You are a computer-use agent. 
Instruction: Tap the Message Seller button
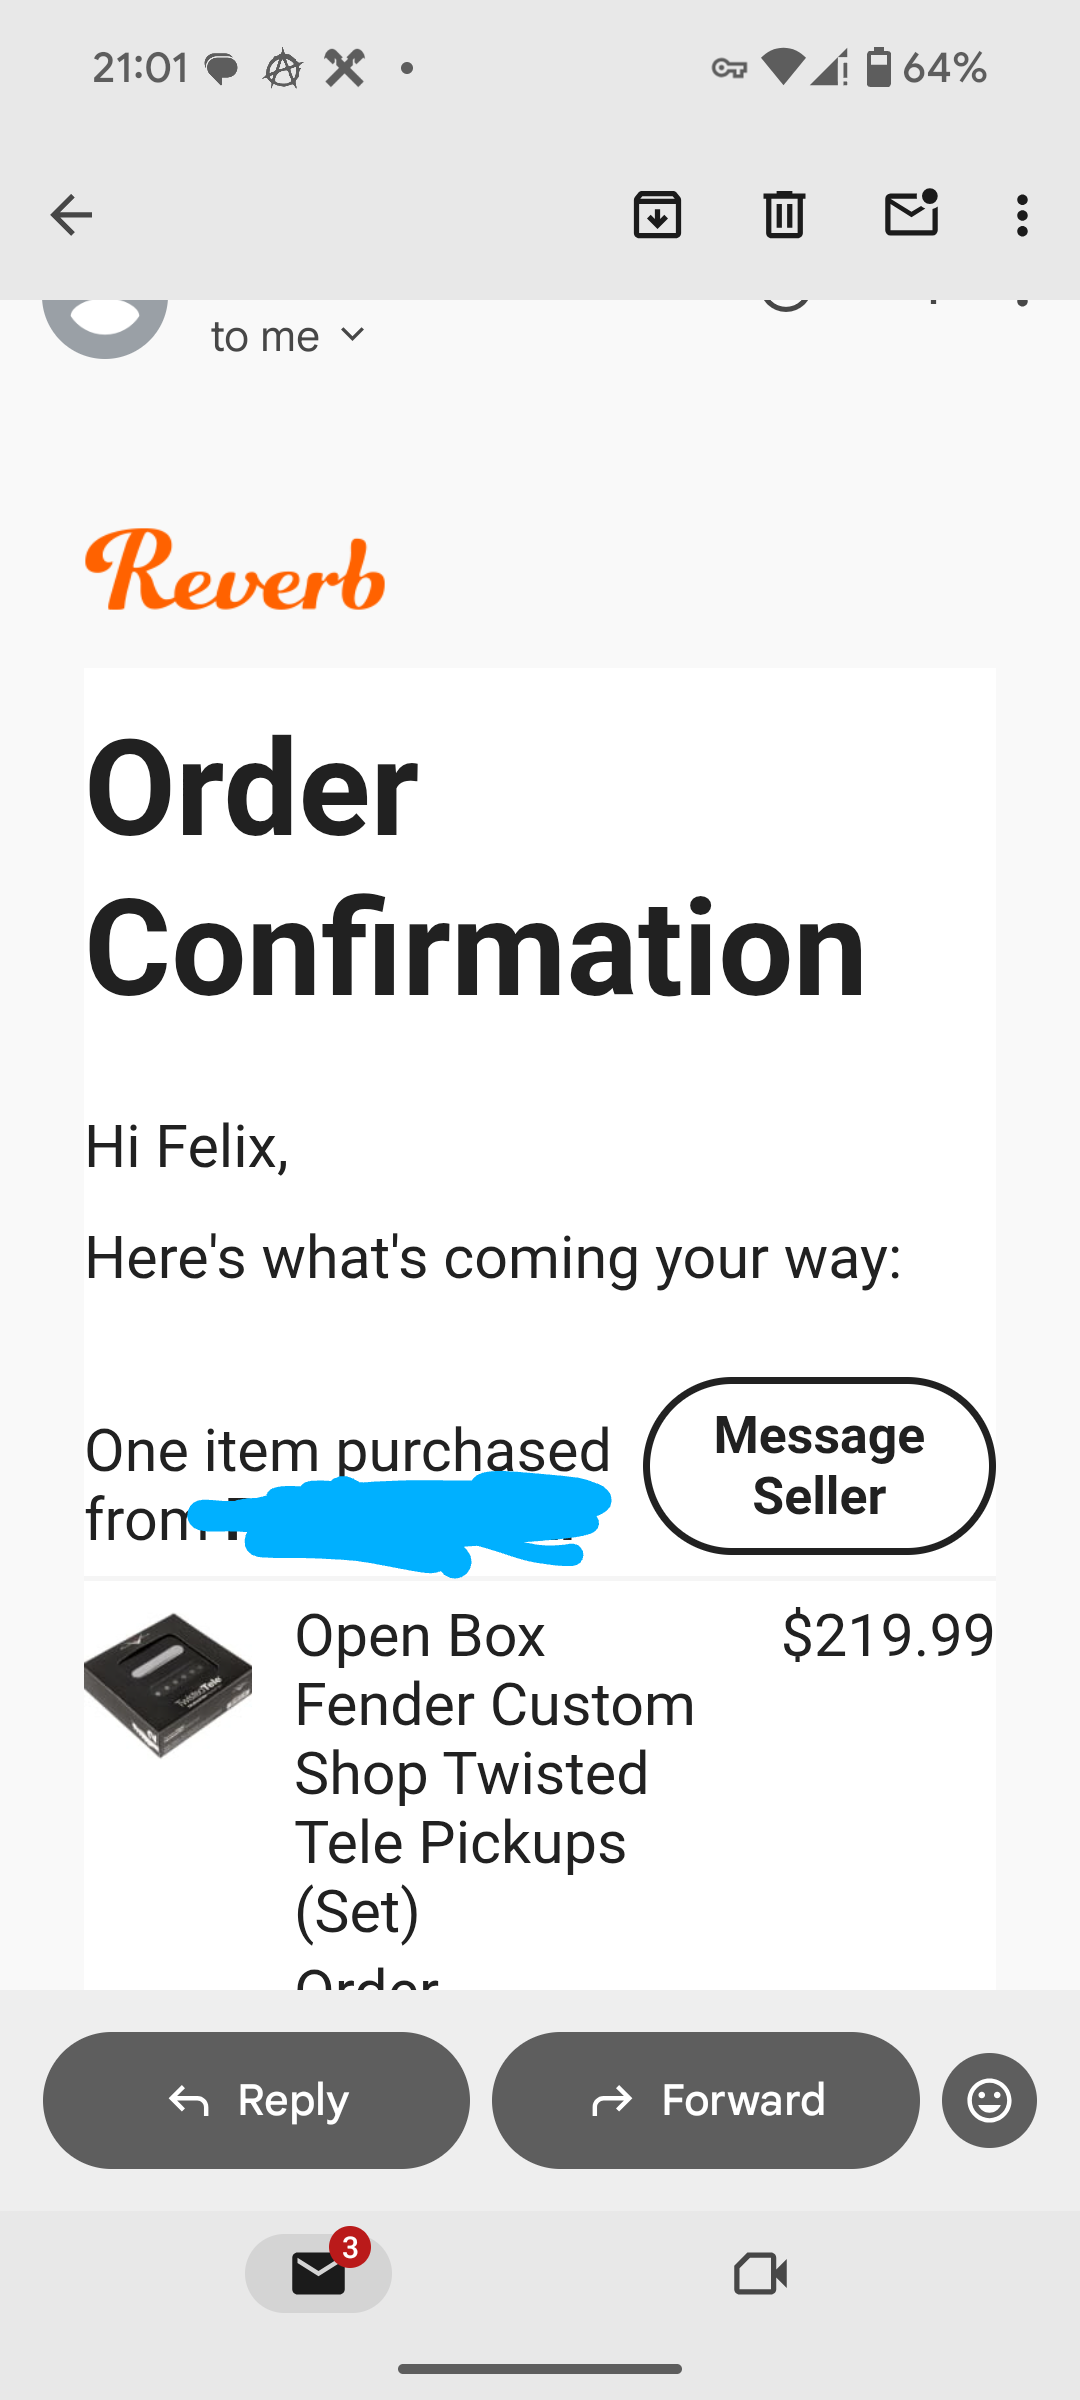coord(819,1466)
